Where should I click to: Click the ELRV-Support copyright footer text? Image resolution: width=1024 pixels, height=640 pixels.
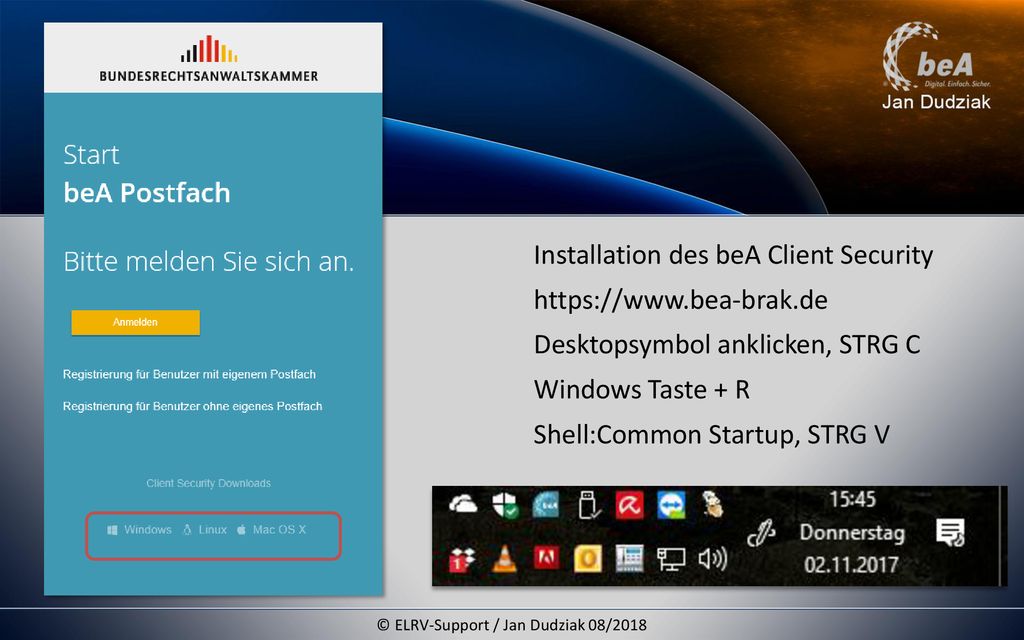point(511,625)
